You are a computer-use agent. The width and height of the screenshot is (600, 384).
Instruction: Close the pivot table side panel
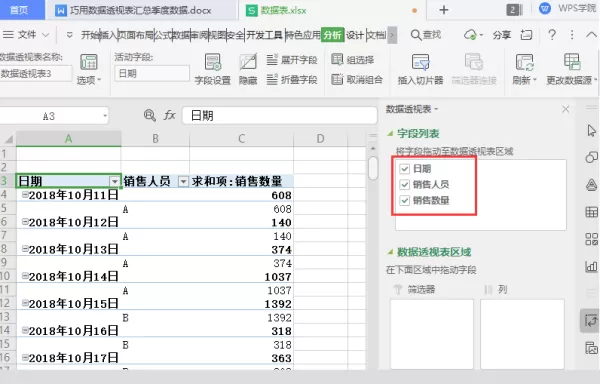click(566, 109)
